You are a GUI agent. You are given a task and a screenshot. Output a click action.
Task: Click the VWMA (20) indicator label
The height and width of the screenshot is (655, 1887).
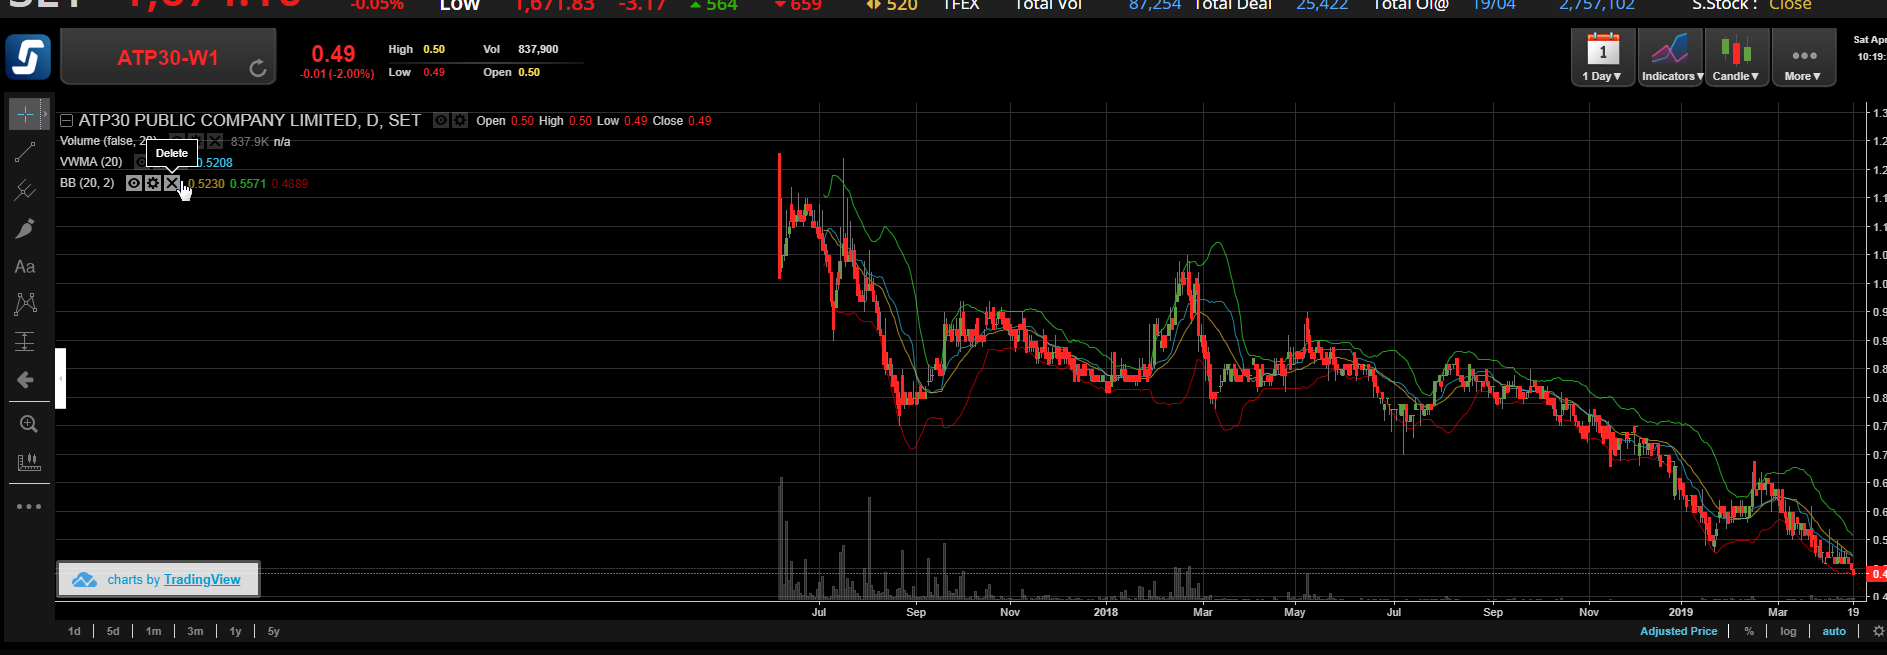91,162
